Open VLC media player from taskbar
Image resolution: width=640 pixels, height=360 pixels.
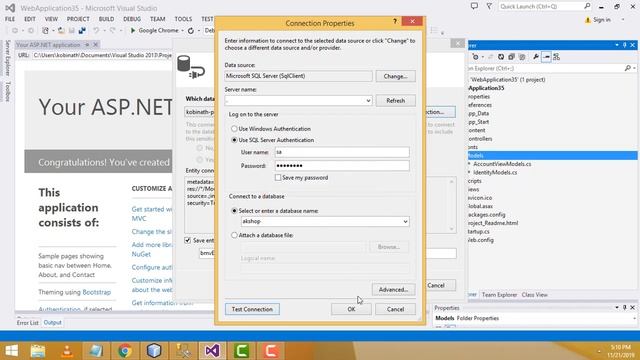coord(67,351)
